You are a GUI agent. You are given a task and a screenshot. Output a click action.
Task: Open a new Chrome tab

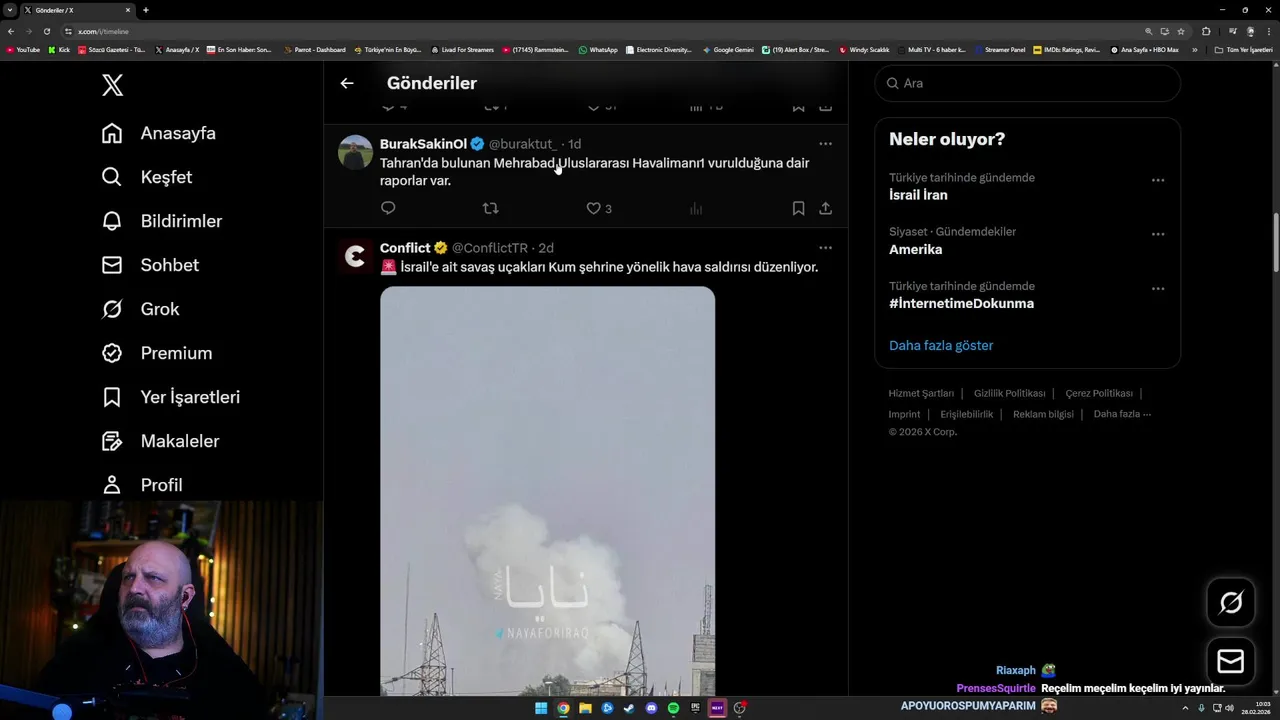point(145,10)
